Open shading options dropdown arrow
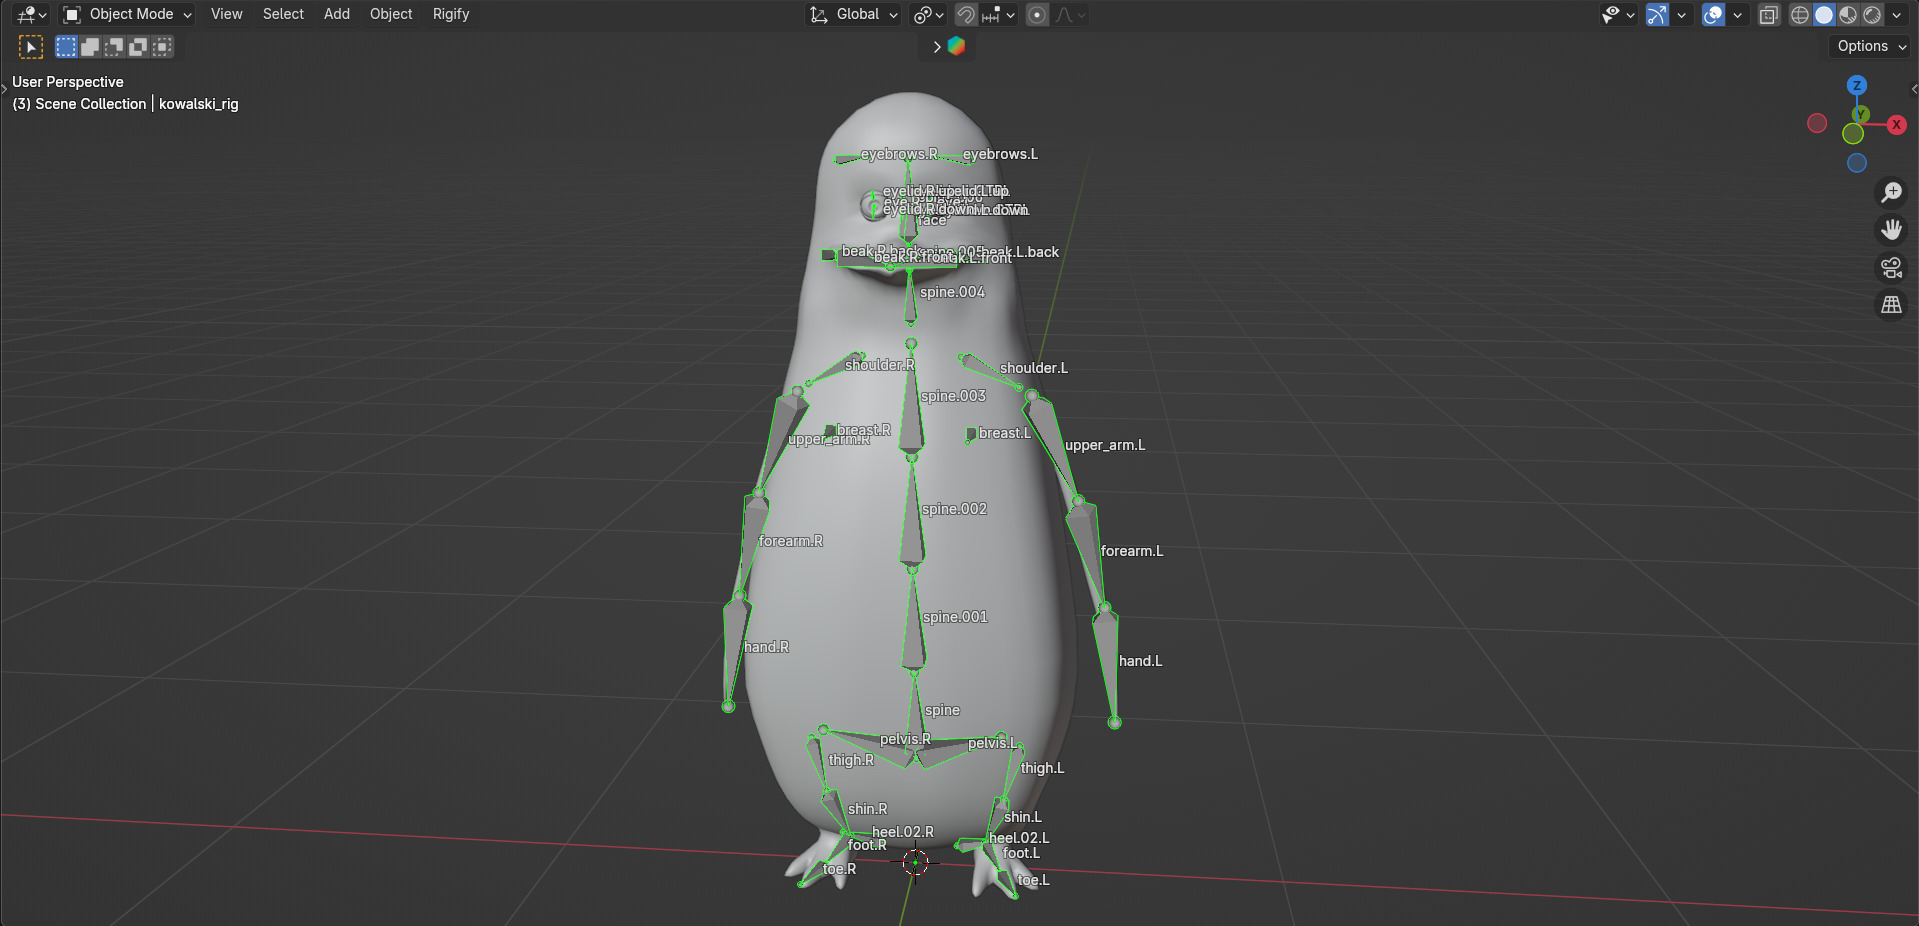The width and height of the screenshot is (1919, 926). point(1897,14)
